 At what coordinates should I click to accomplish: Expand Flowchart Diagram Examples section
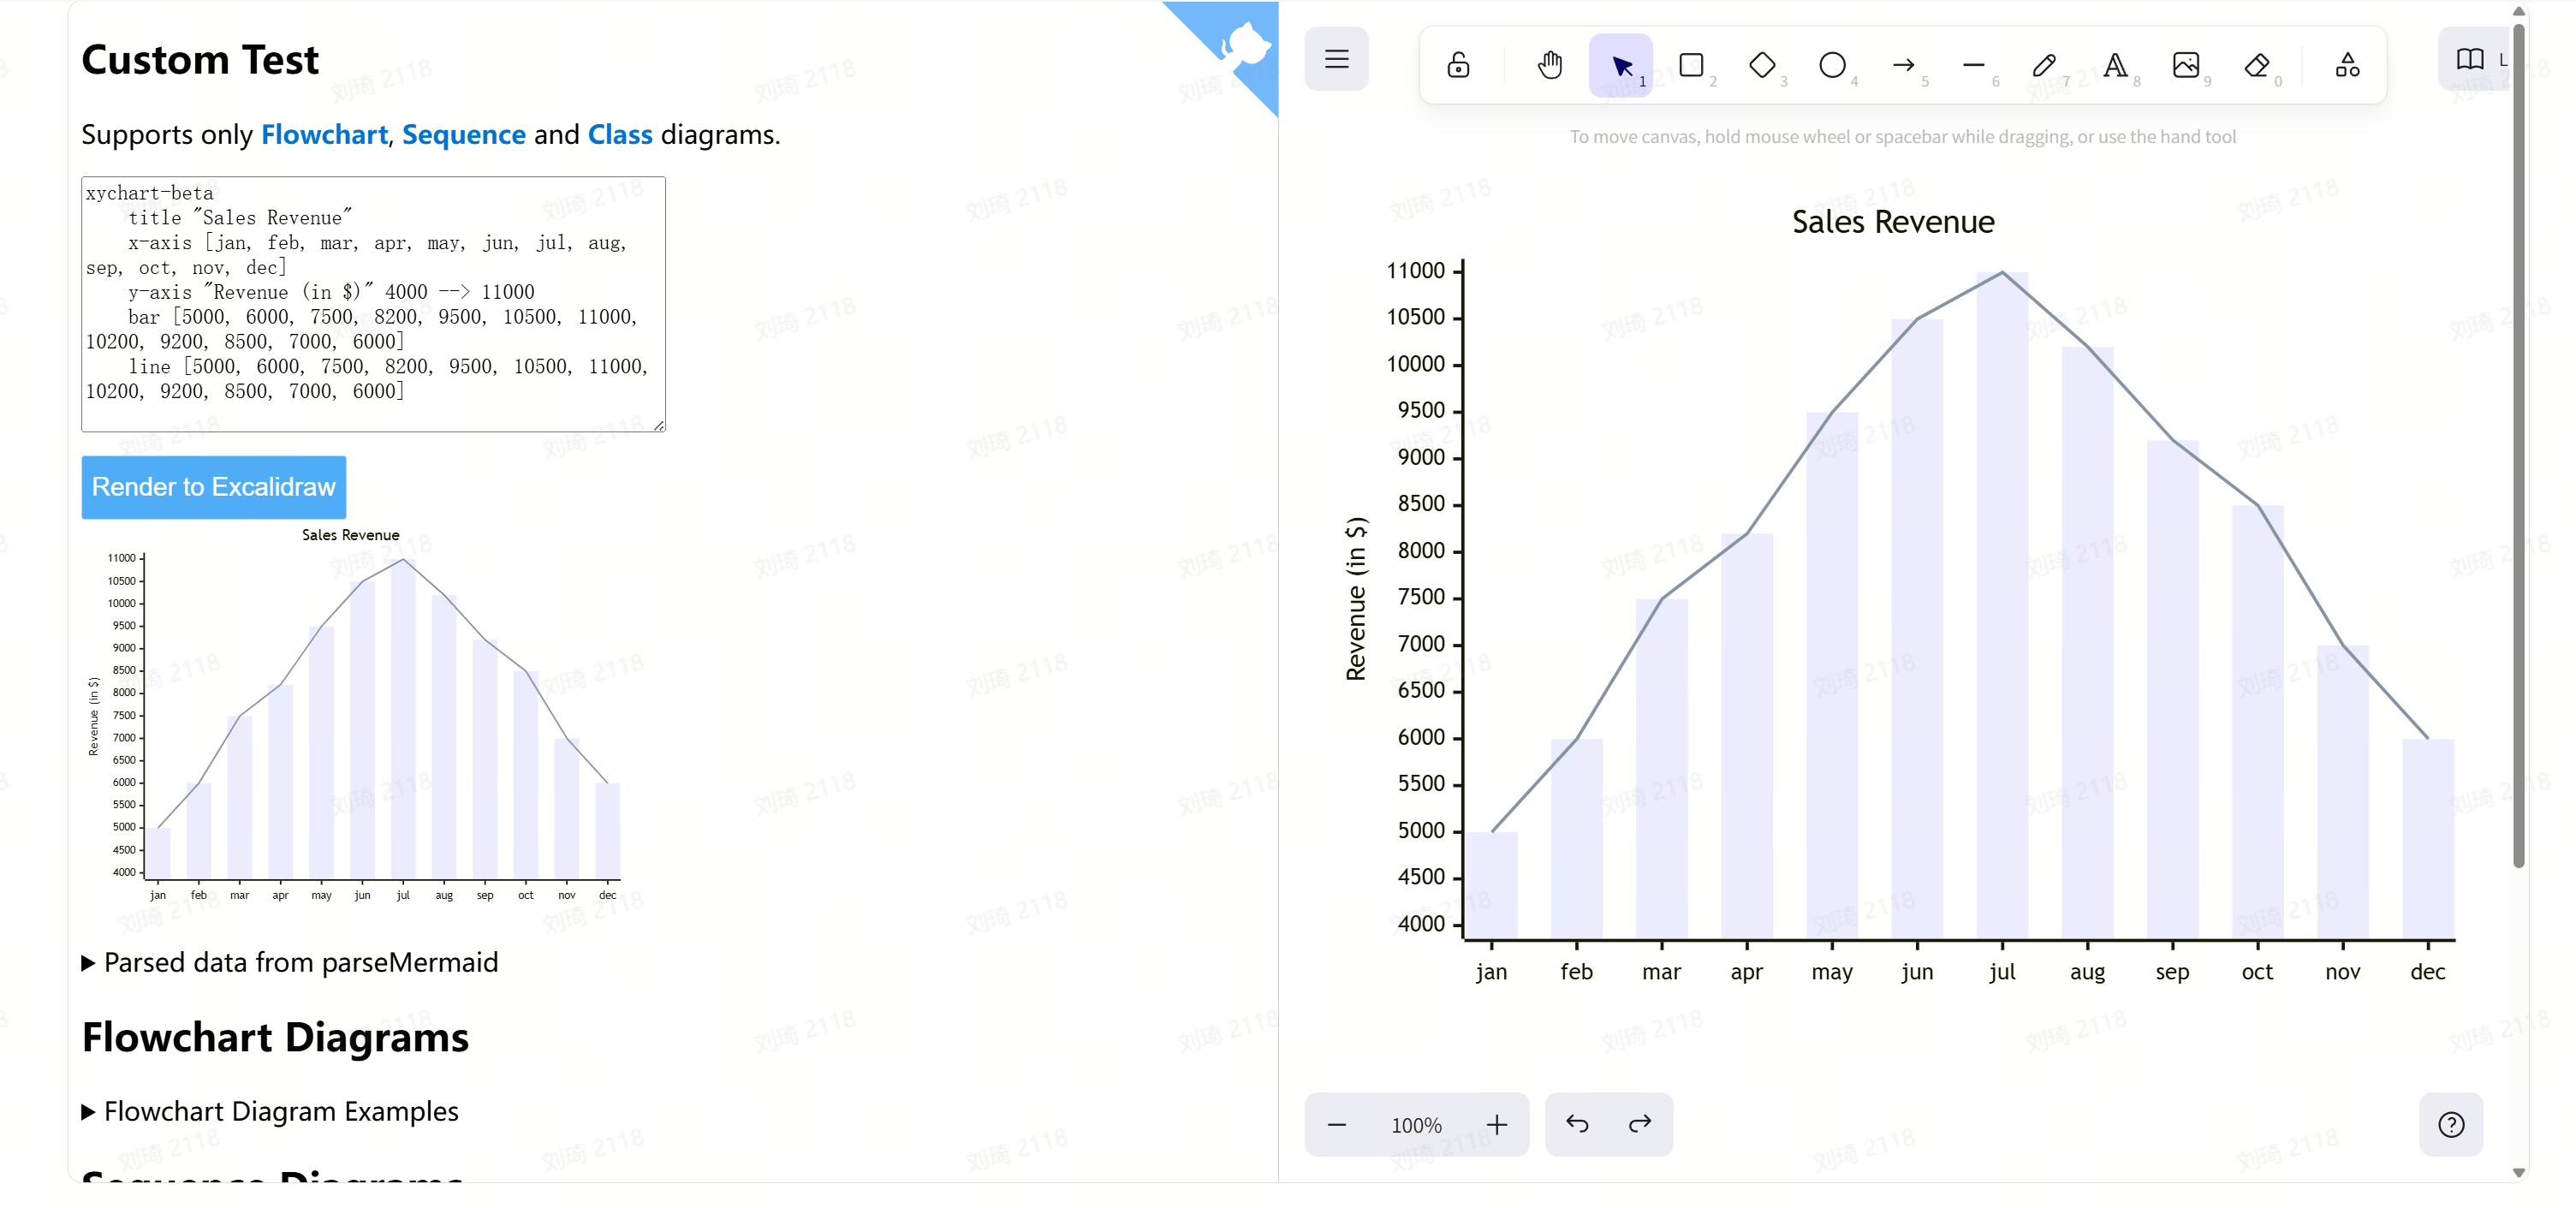pos(270,1111)
